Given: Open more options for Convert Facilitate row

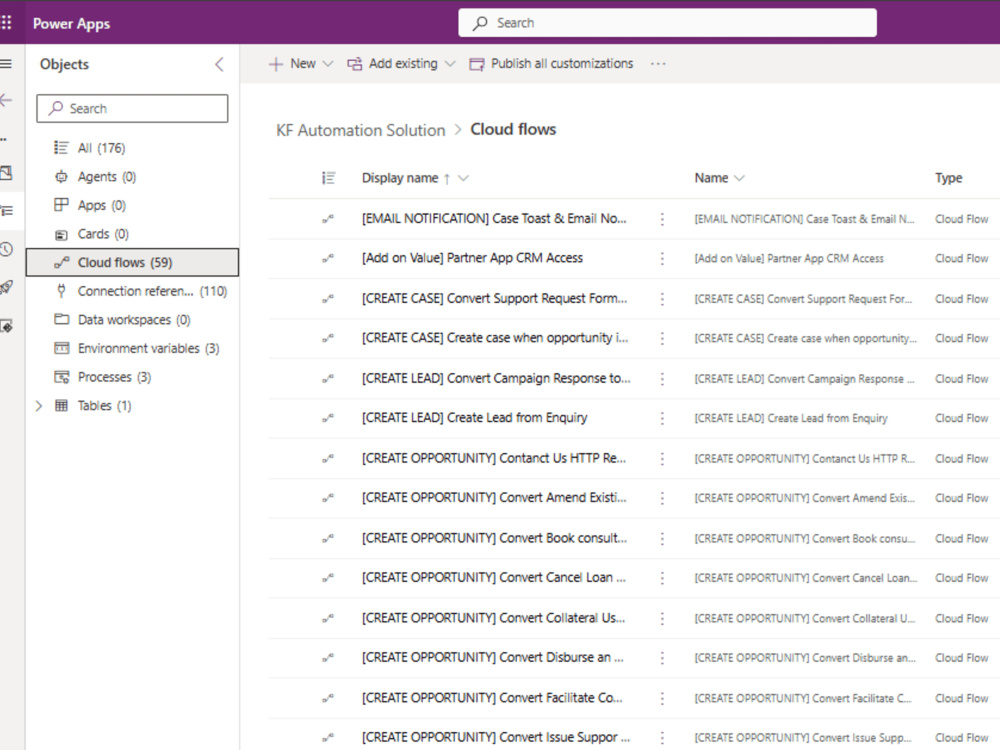Looking at the screenshot, I should (x=662, y=698).
